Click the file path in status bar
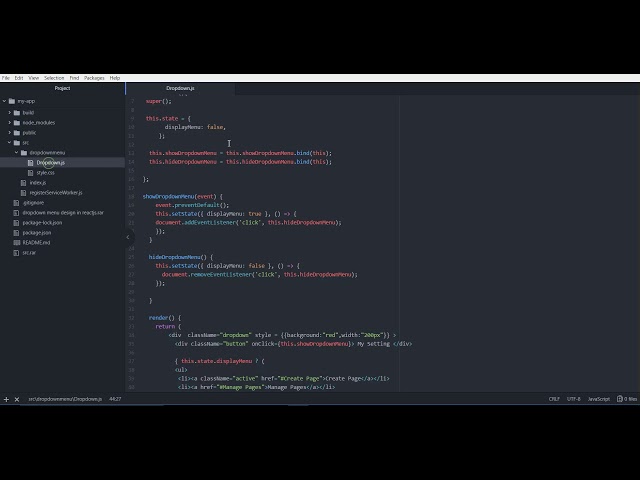 tap(65, 399)
